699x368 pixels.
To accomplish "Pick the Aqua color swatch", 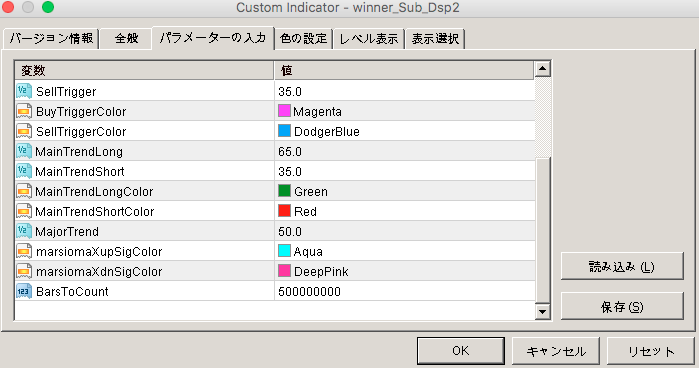I will pos(284,251).
